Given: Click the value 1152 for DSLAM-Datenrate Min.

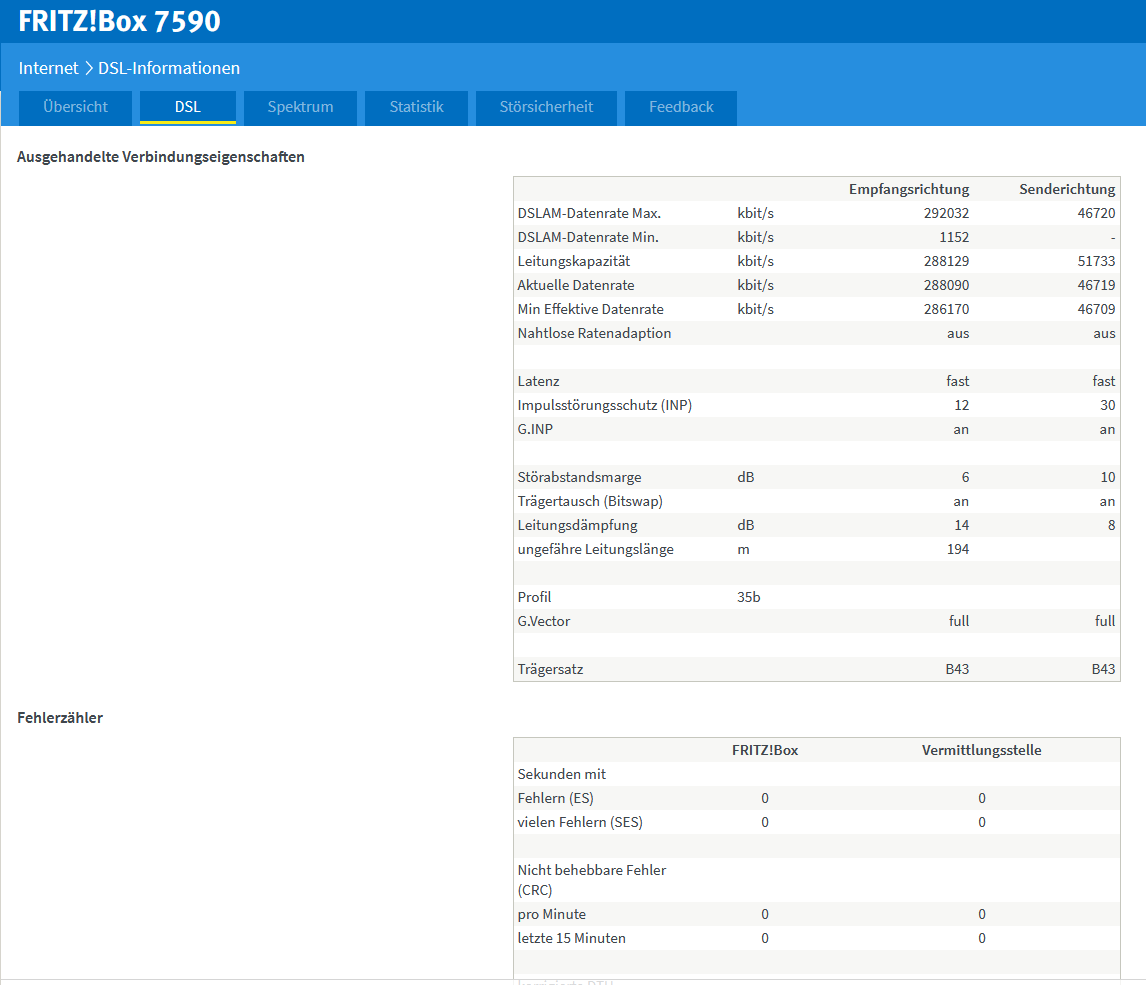Looking at the screenshot, I should 954,237.
